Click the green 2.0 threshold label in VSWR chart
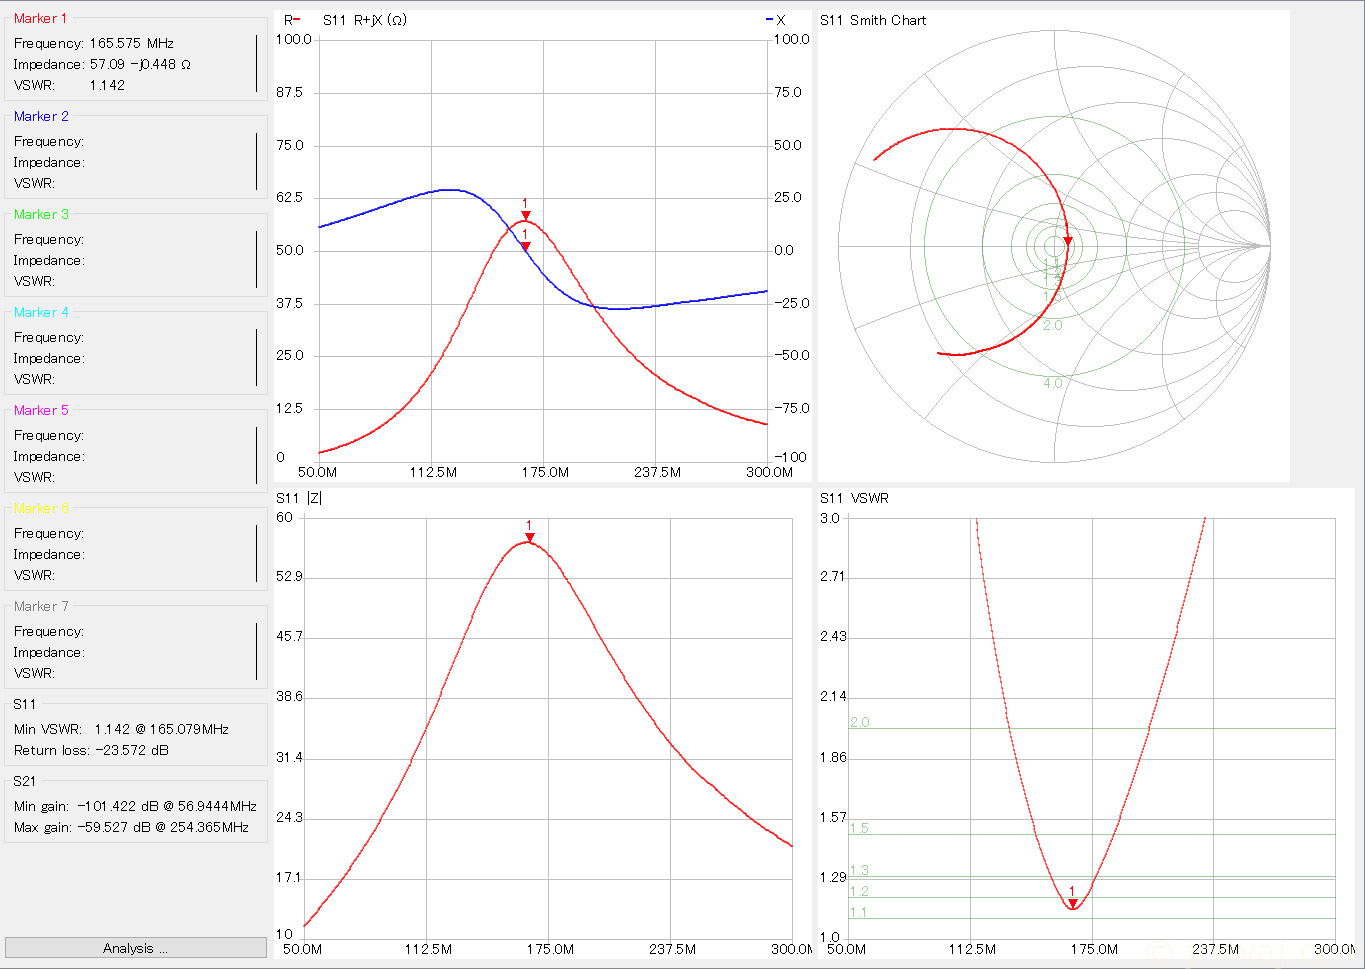1365x969 pixels. (859, 722)
